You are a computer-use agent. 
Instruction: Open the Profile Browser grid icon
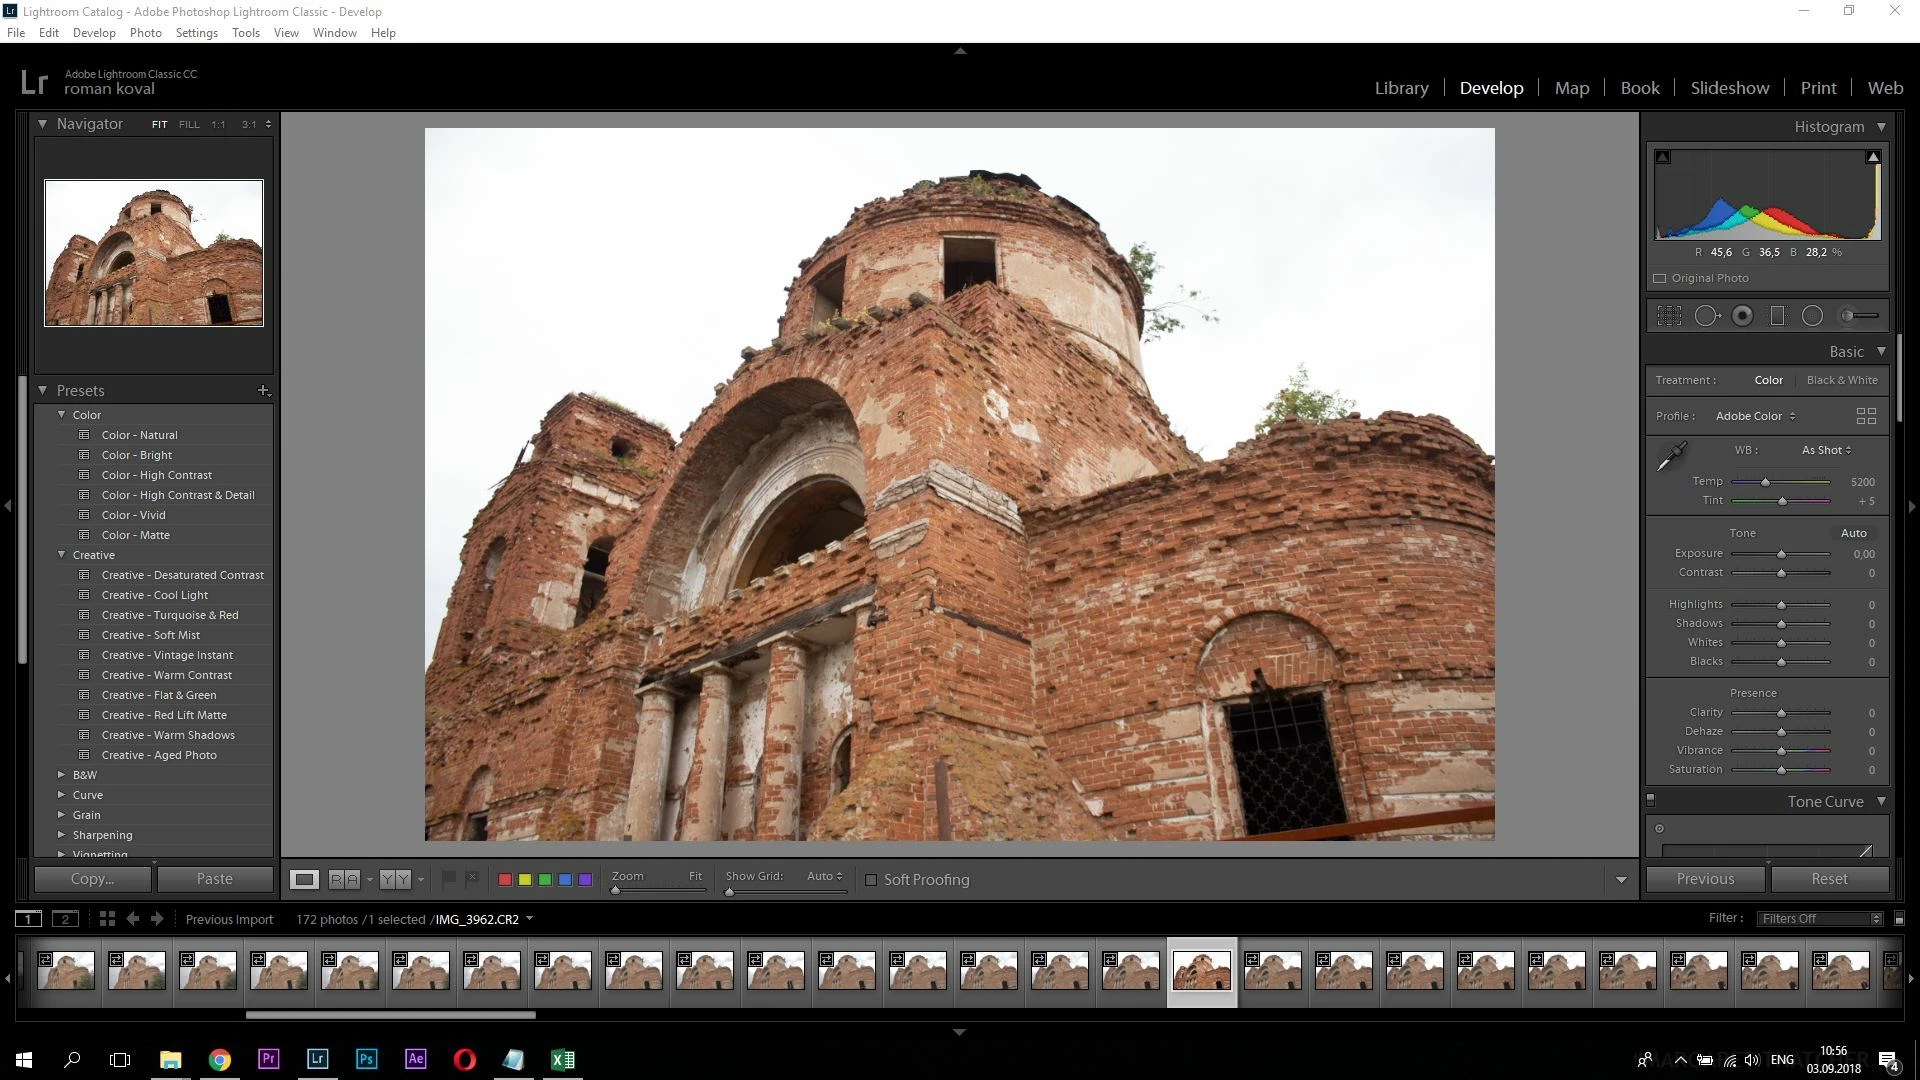tap(1866, 416)
